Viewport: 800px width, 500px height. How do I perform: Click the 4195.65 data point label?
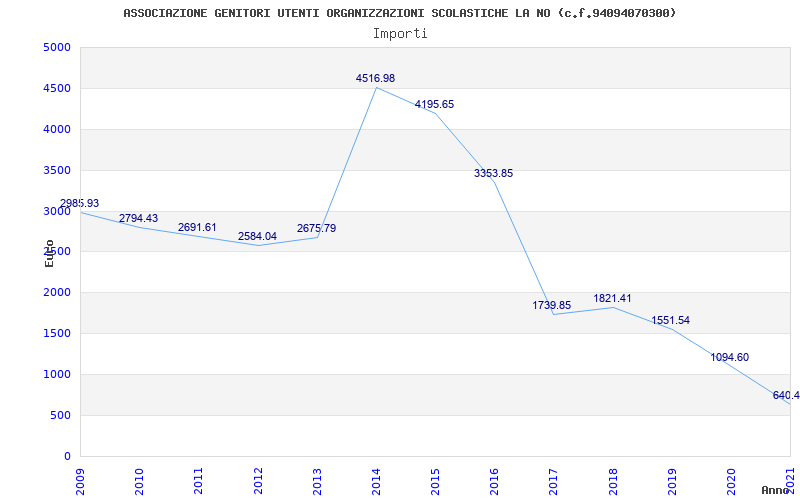coord(434,105)
